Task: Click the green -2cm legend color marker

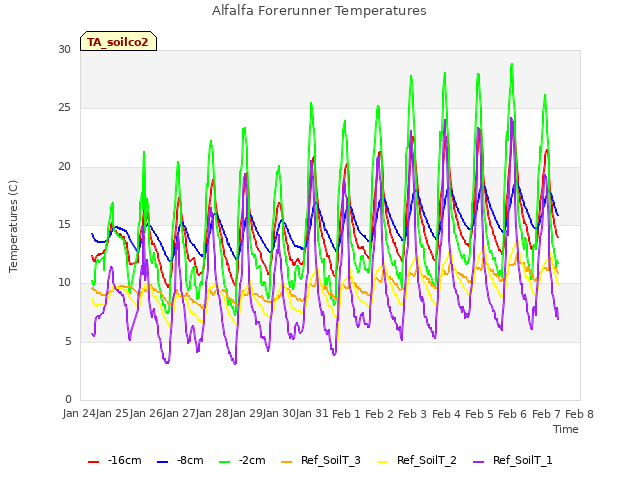Action: tap(224, 462)
